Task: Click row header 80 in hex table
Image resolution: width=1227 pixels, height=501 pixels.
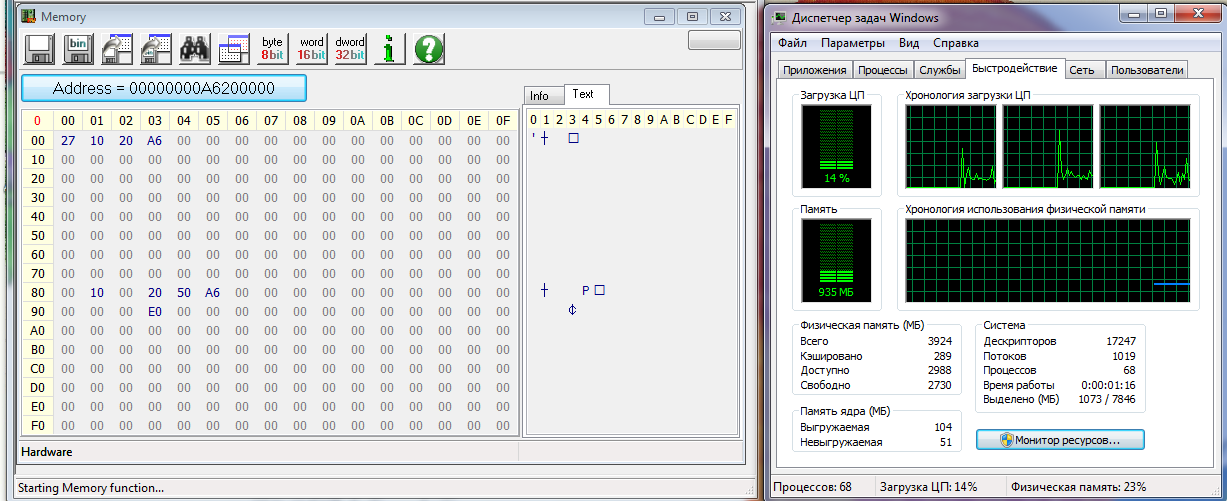Action: [x=38, y=292]
